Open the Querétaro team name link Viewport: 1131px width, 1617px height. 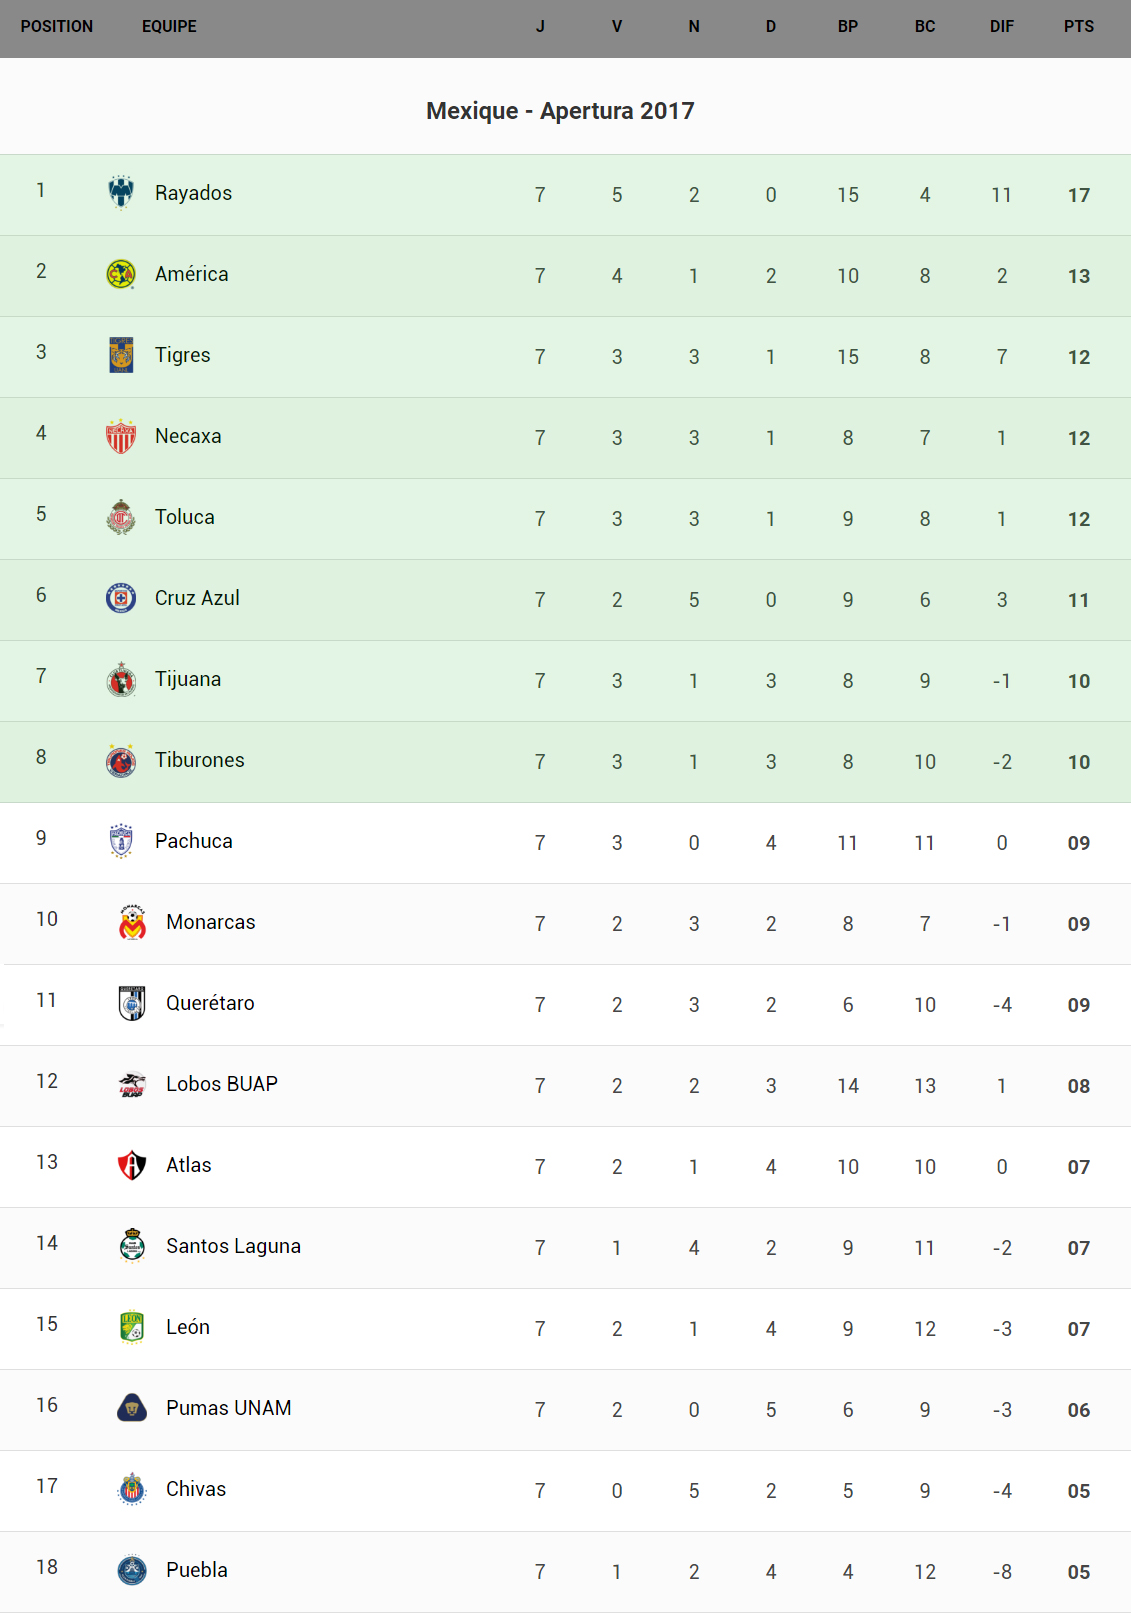coord(210,1003)
